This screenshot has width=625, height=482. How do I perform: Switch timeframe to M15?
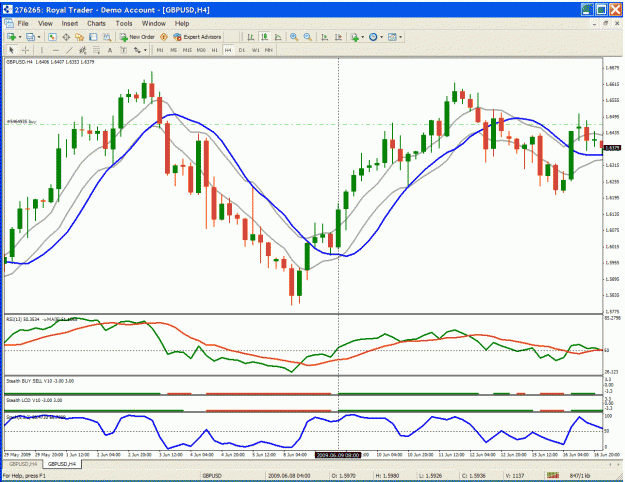[187, 50]
